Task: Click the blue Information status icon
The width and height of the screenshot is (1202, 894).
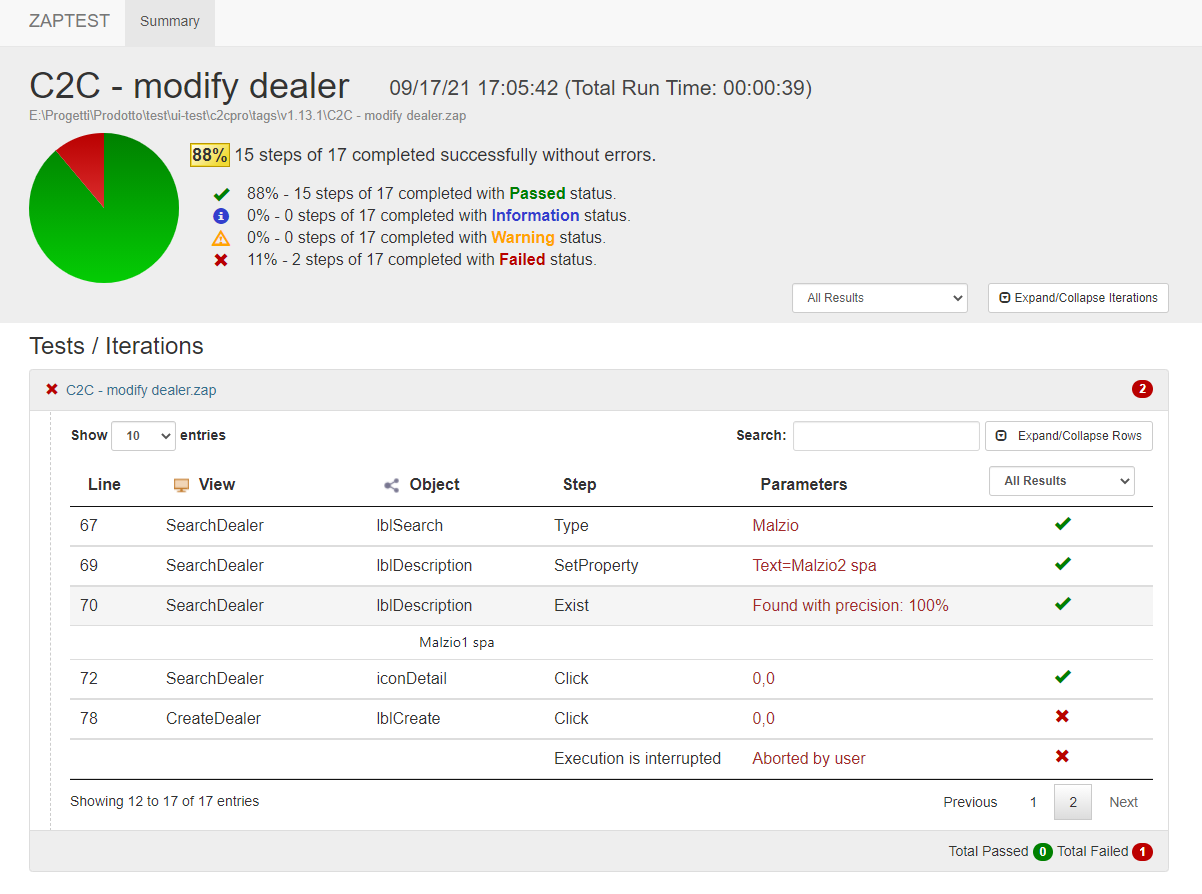Action: coord(222,216)
